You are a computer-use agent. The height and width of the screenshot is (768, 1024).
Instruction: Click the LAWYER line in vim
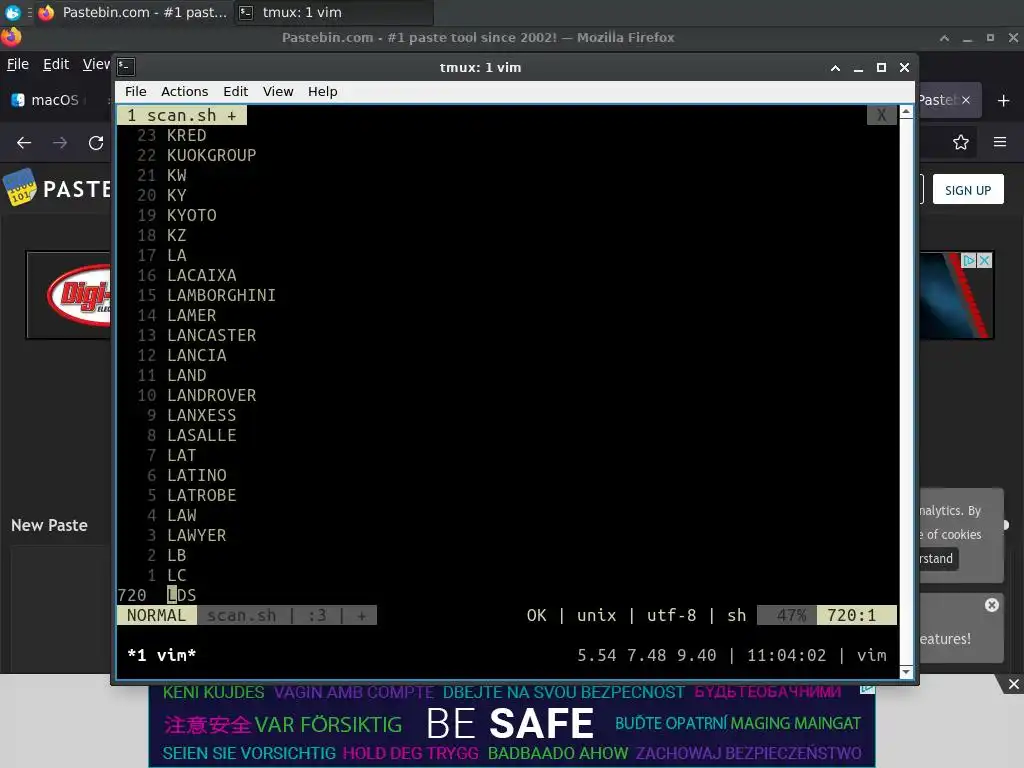pyautogui.click(x=197, y=536)
